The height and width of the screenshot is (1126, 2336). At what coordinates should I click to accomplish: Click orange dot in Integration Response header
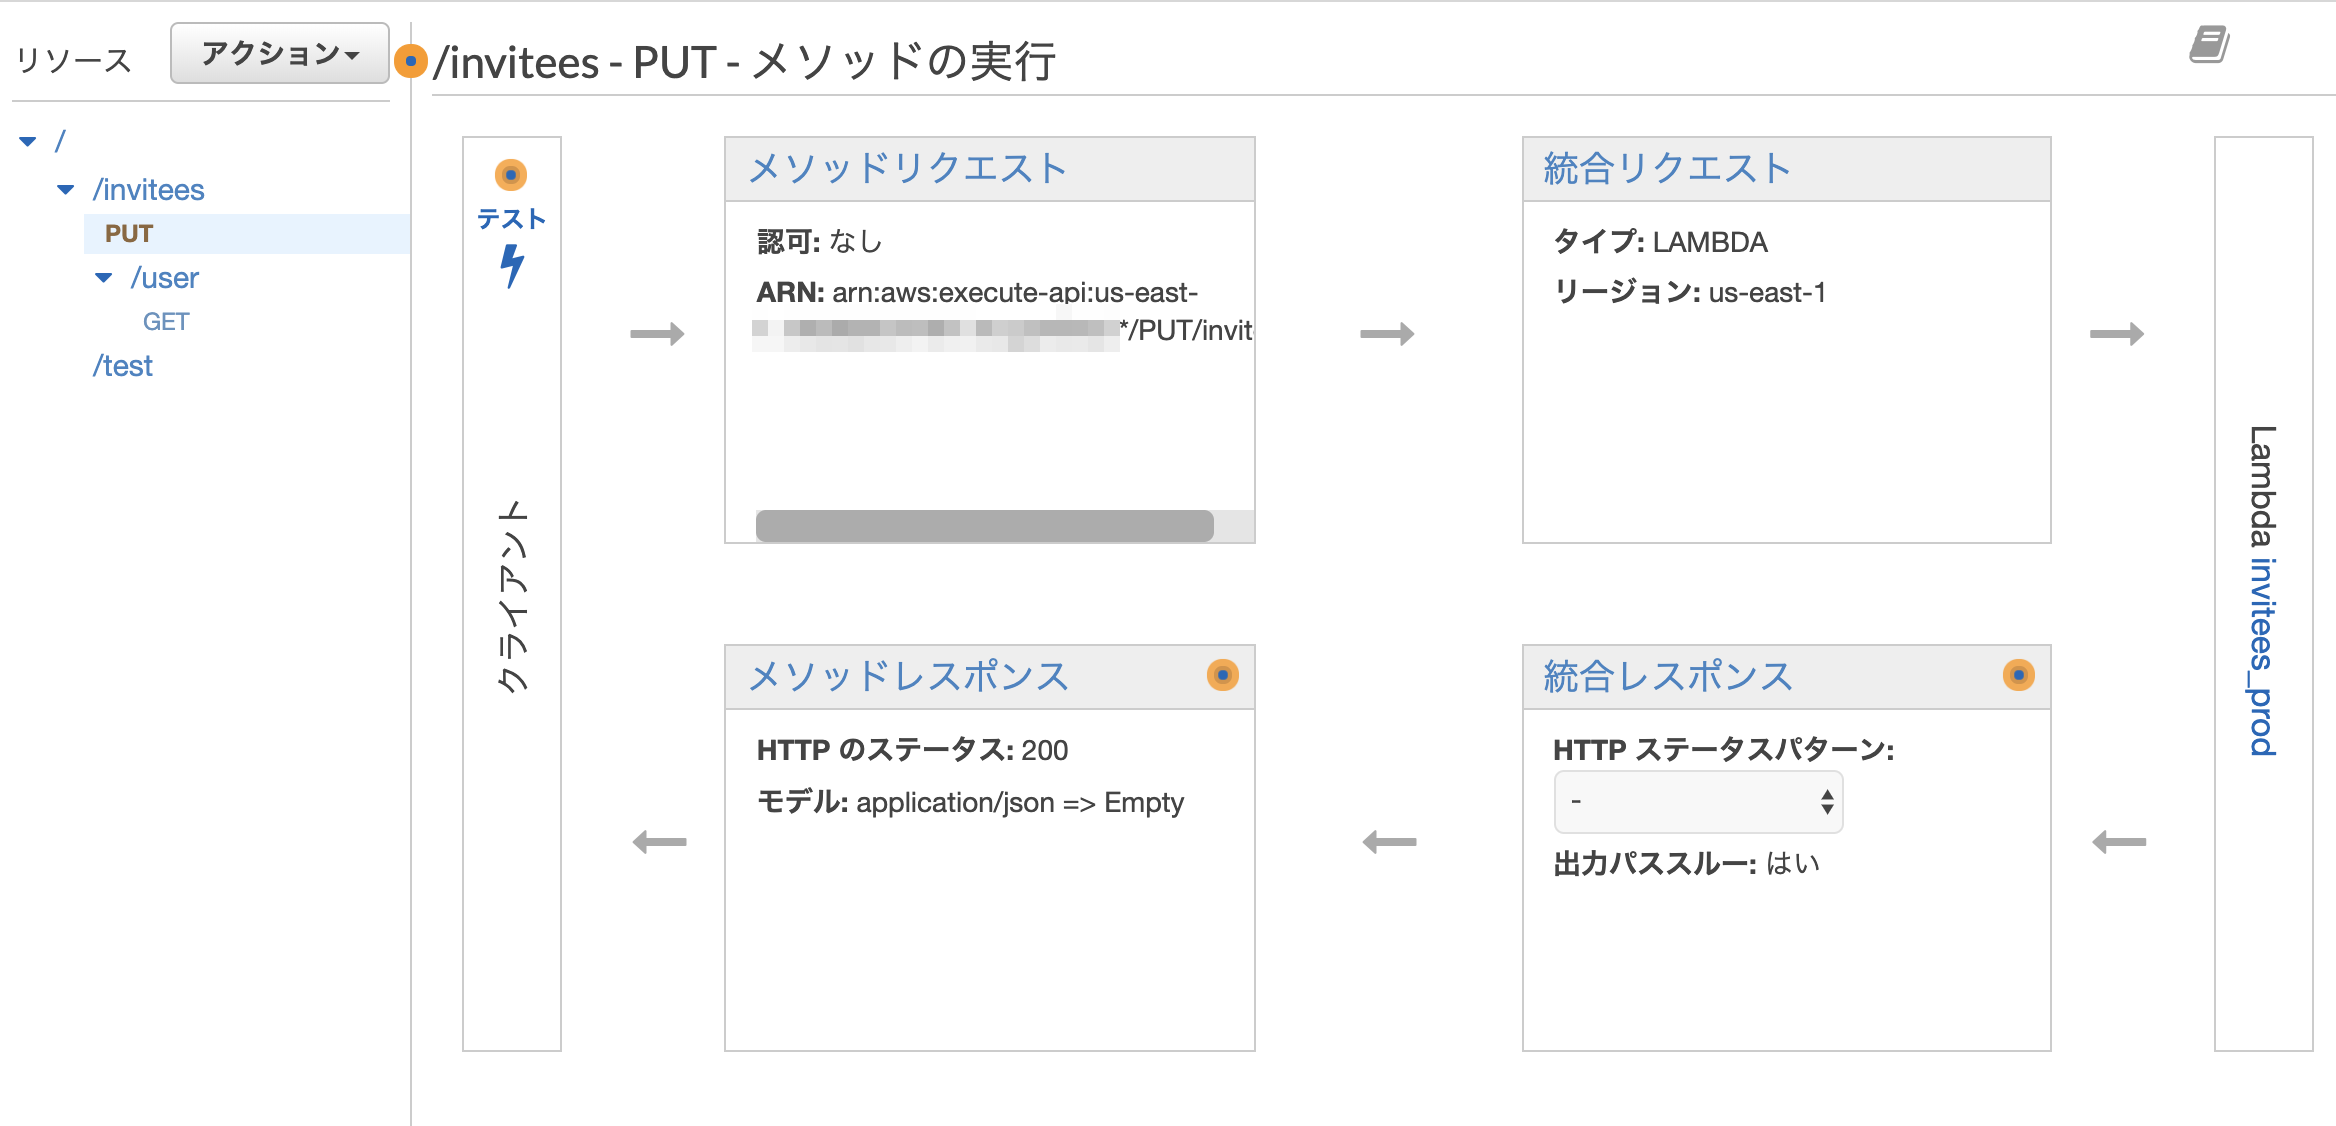(x=2018, y=676)
